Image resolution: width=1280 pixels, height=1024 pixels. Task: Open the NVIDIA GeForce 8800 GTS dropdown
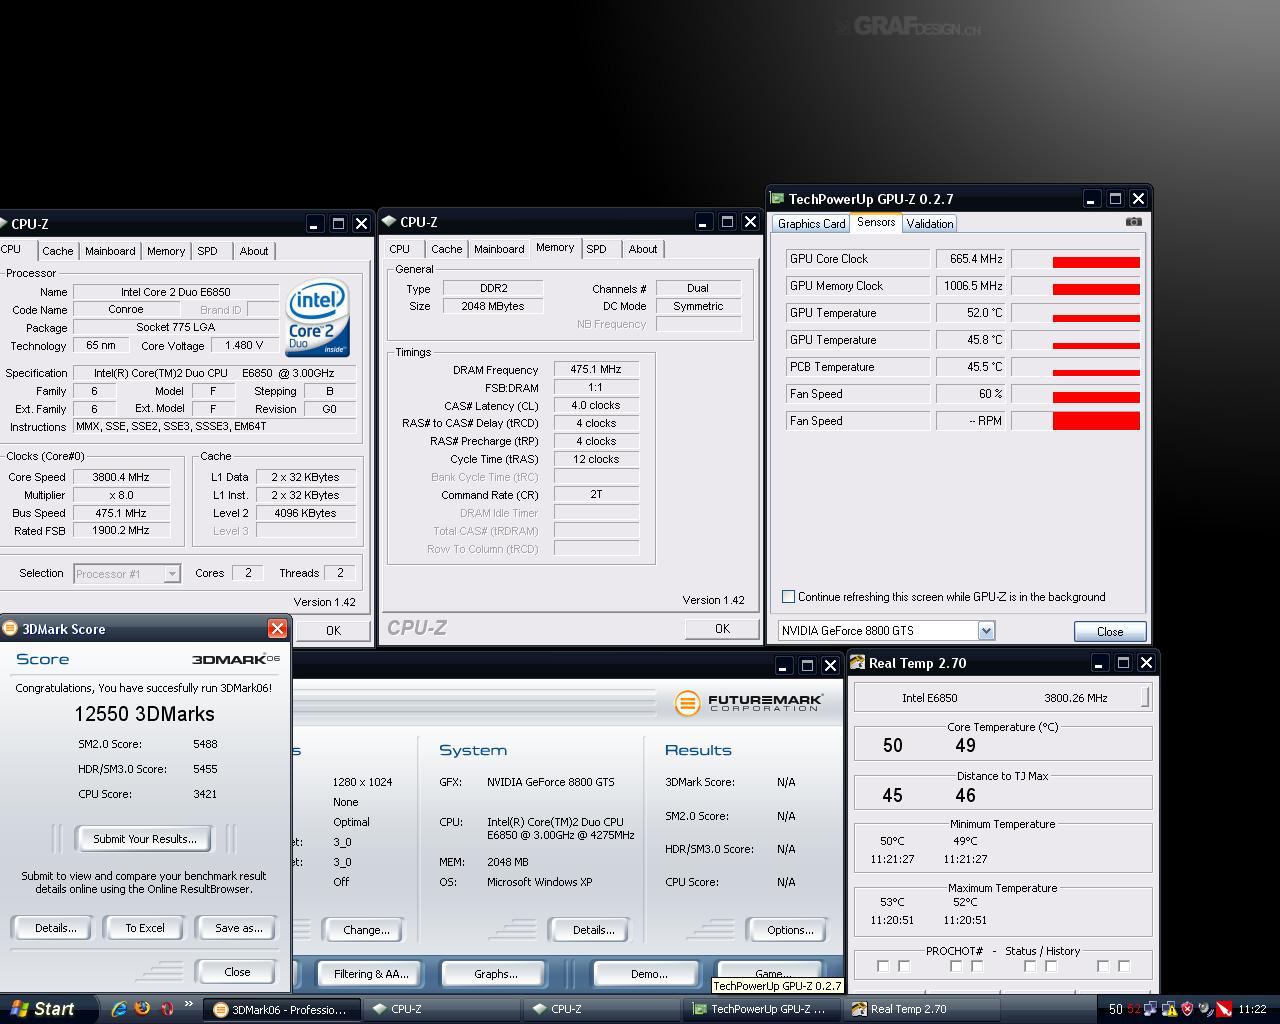[x=986, y=630]
